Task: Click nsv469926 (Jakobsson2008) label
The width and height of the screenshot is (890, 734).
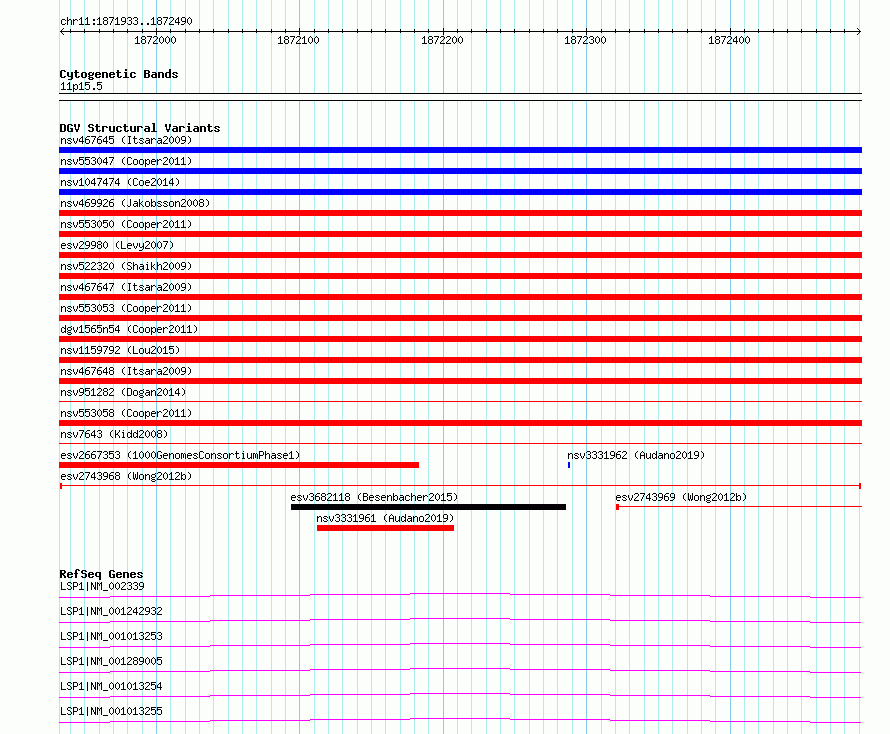Action: click(135, 203)
